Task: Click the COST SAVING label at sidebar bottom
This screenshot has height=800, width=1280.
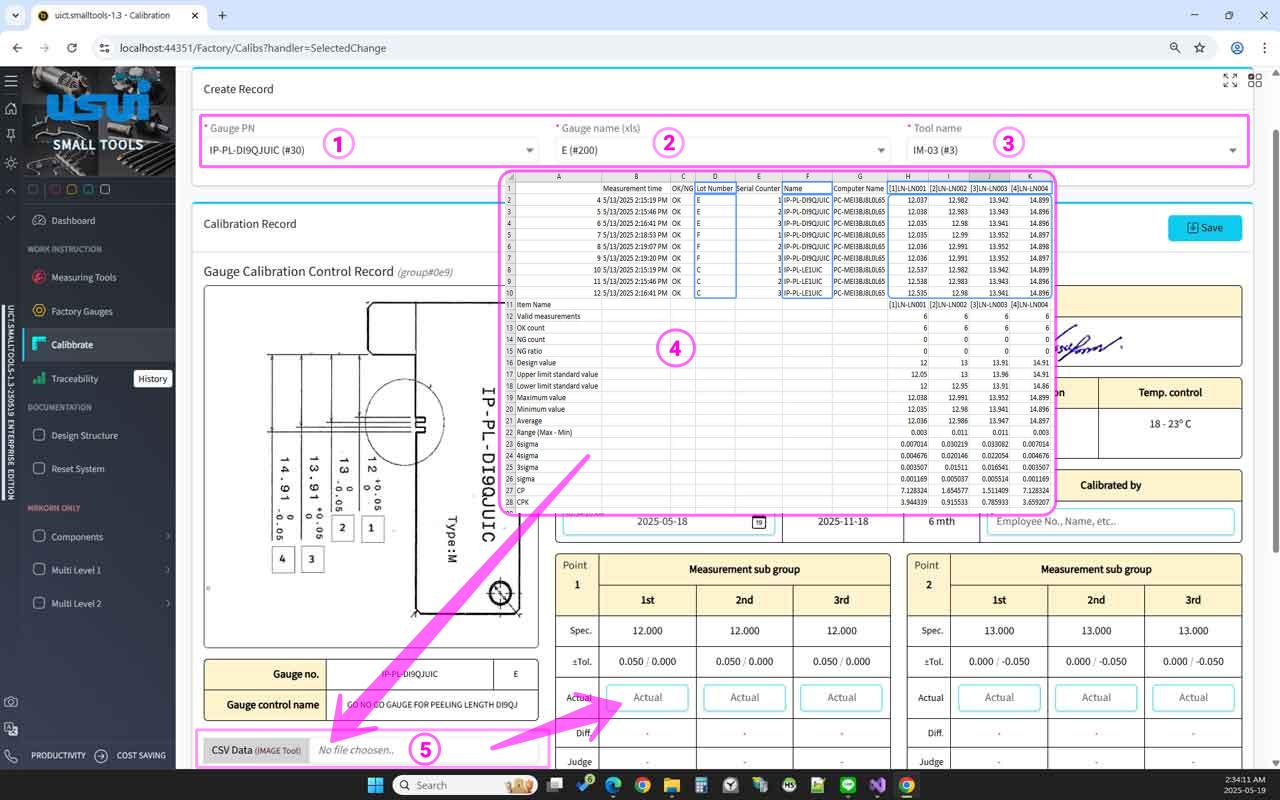Action: [141, 756]
